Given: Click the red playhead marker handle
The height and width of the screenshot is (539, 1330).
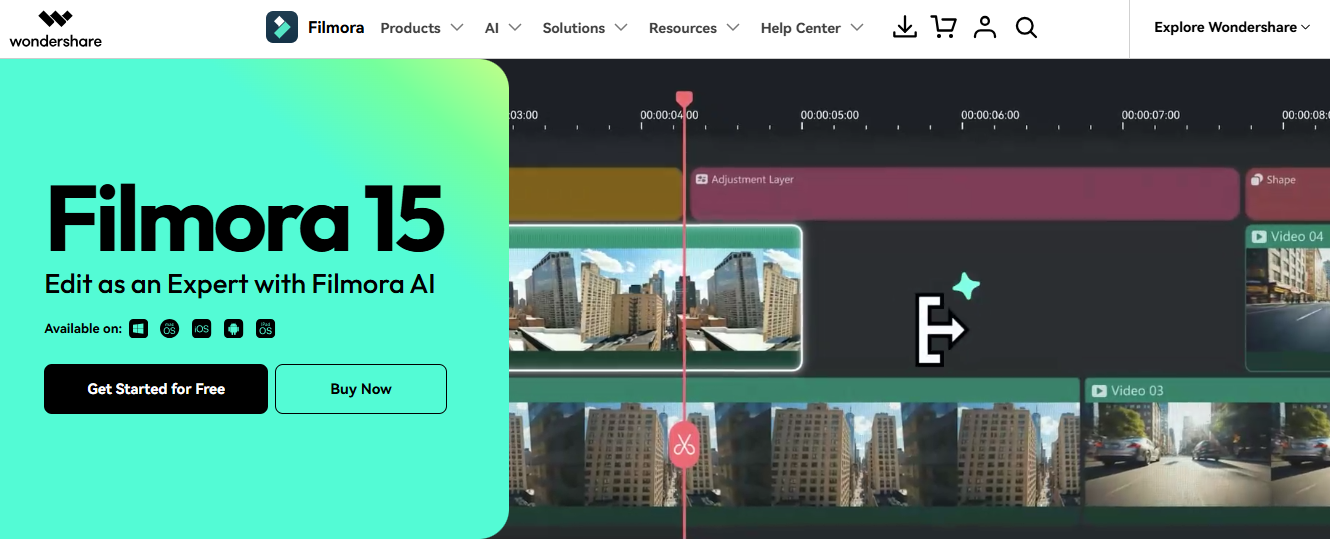Looking at the screenshot, I should coord(684,99).
